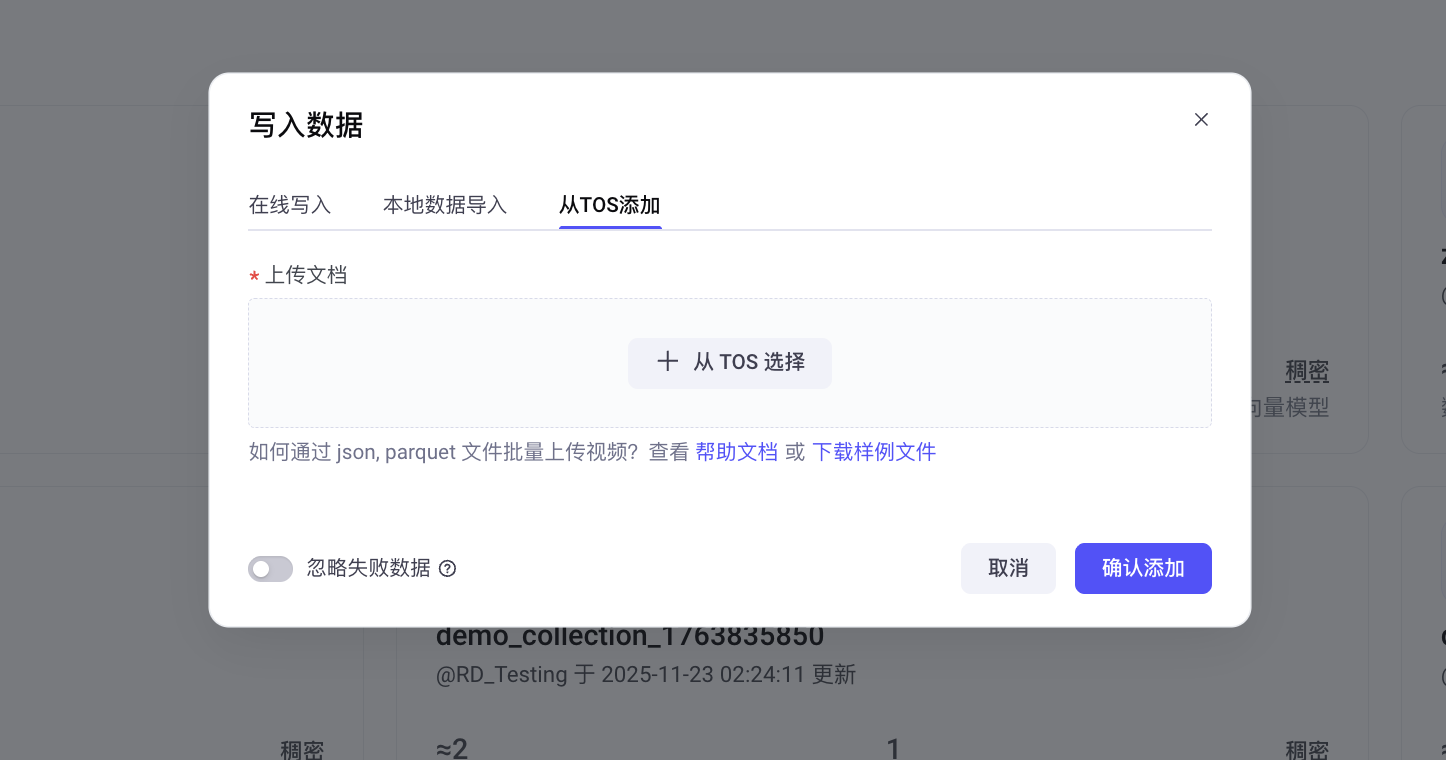The image size is (1446, 760).
Task: Click the ≈2 count under demo_collection
Action: tap(452, 749)
